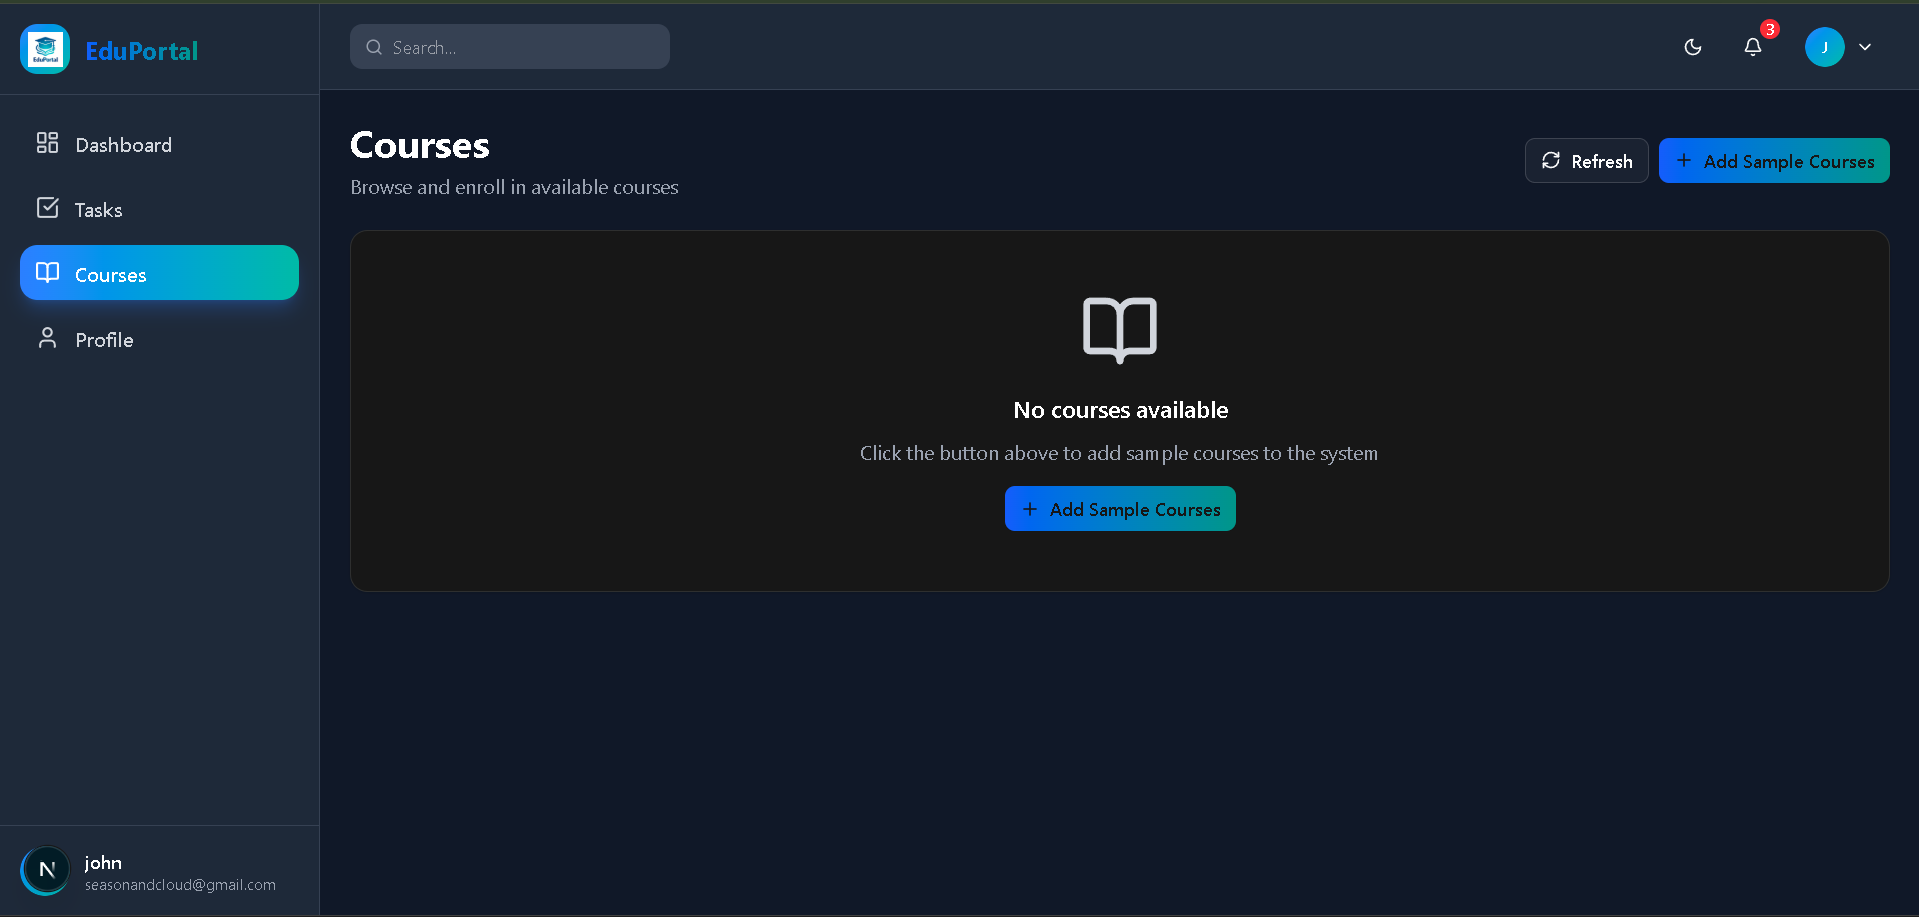The image size is (1919, 917).
Task: Click the Dashboard grid icon in sidebar
Action: pos(47,143)
